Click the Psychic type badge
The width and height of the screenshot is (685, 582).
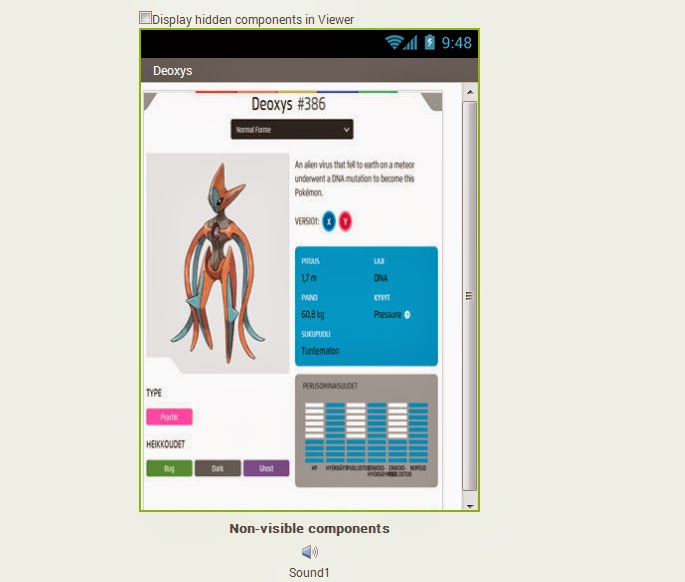[170, 417]
